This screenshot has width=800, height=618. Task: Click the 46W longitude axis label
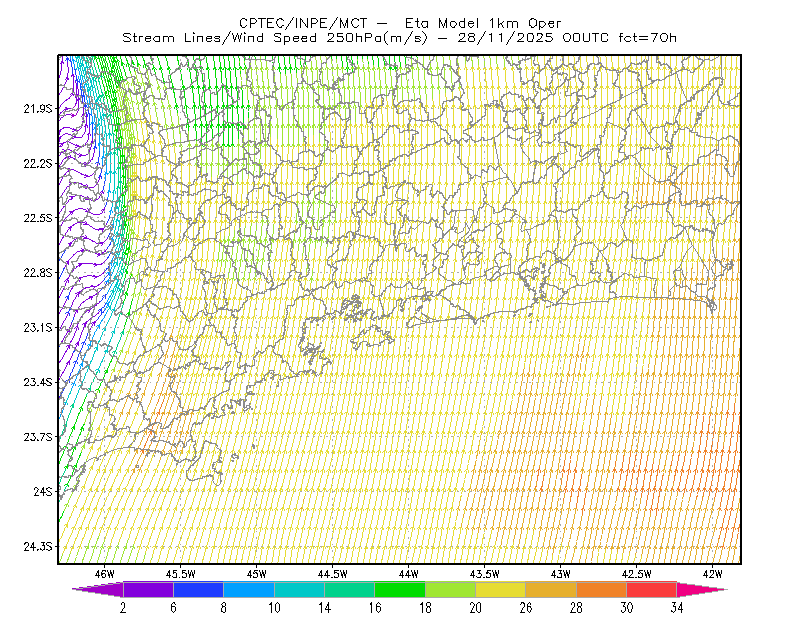point(104,574)
